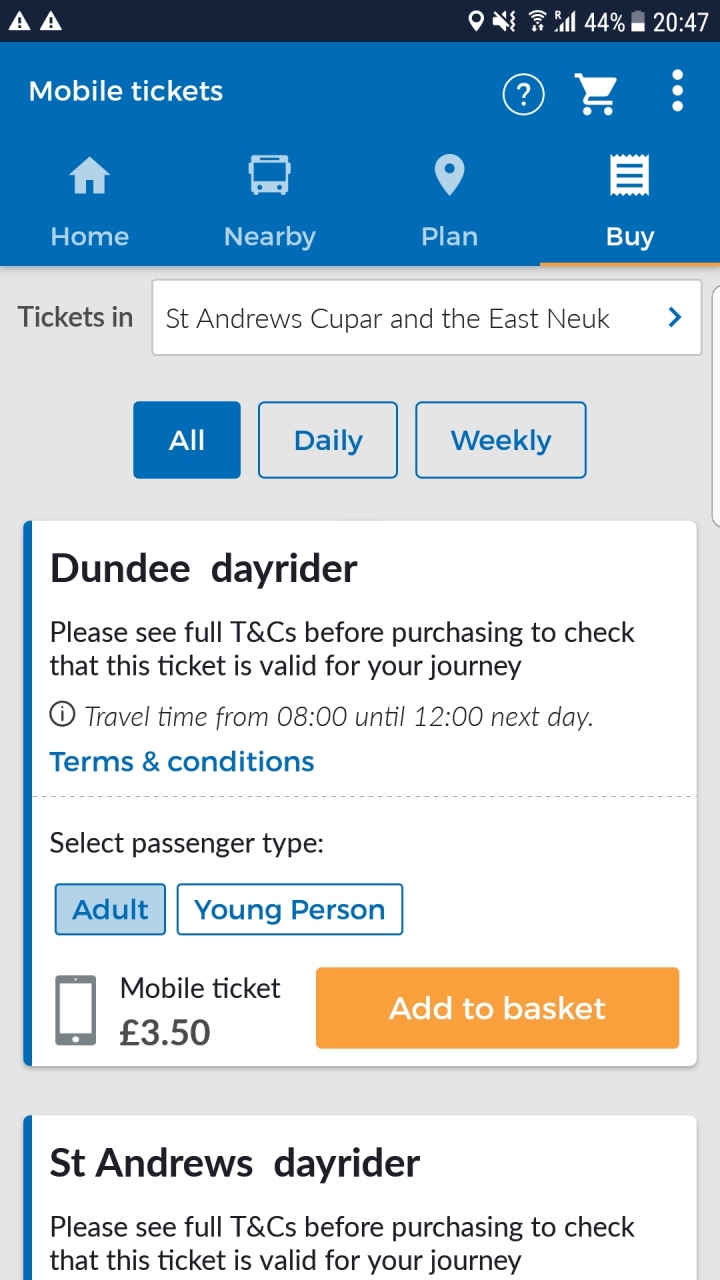Tap the Buy ticket receipt icon
This screenshot has width=720, height=1280.
[629, 176]
